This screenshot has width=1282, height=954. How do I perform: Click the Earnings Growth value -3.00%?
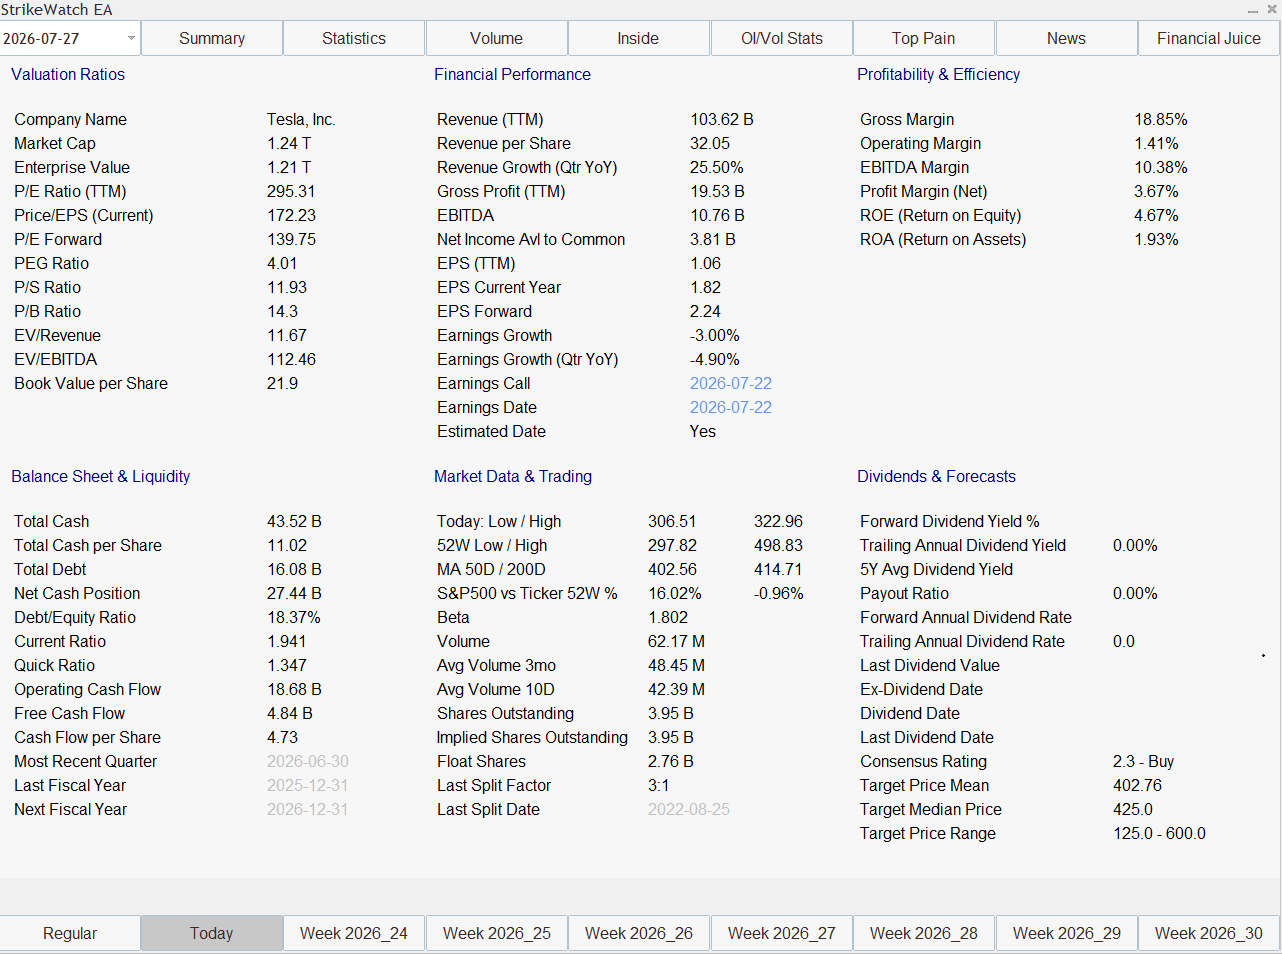coord(715,336)
